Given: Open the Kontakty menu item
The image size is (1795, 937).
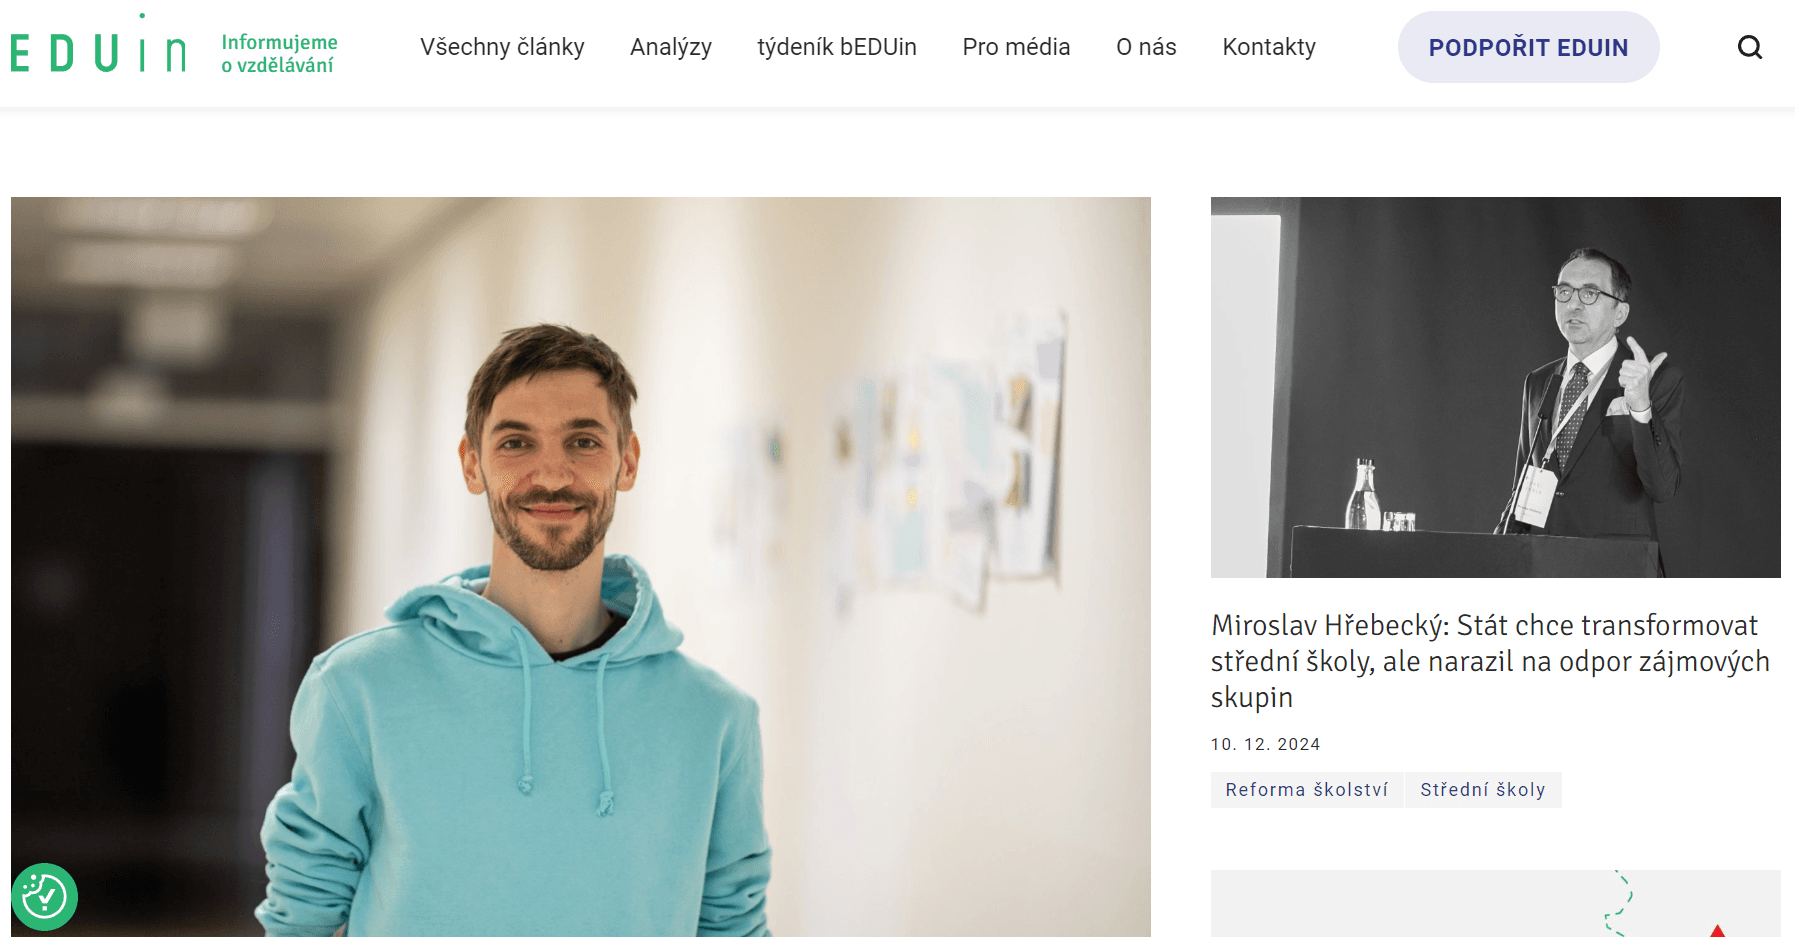Looking at the screenshot, I should (x=1269, y=47).
